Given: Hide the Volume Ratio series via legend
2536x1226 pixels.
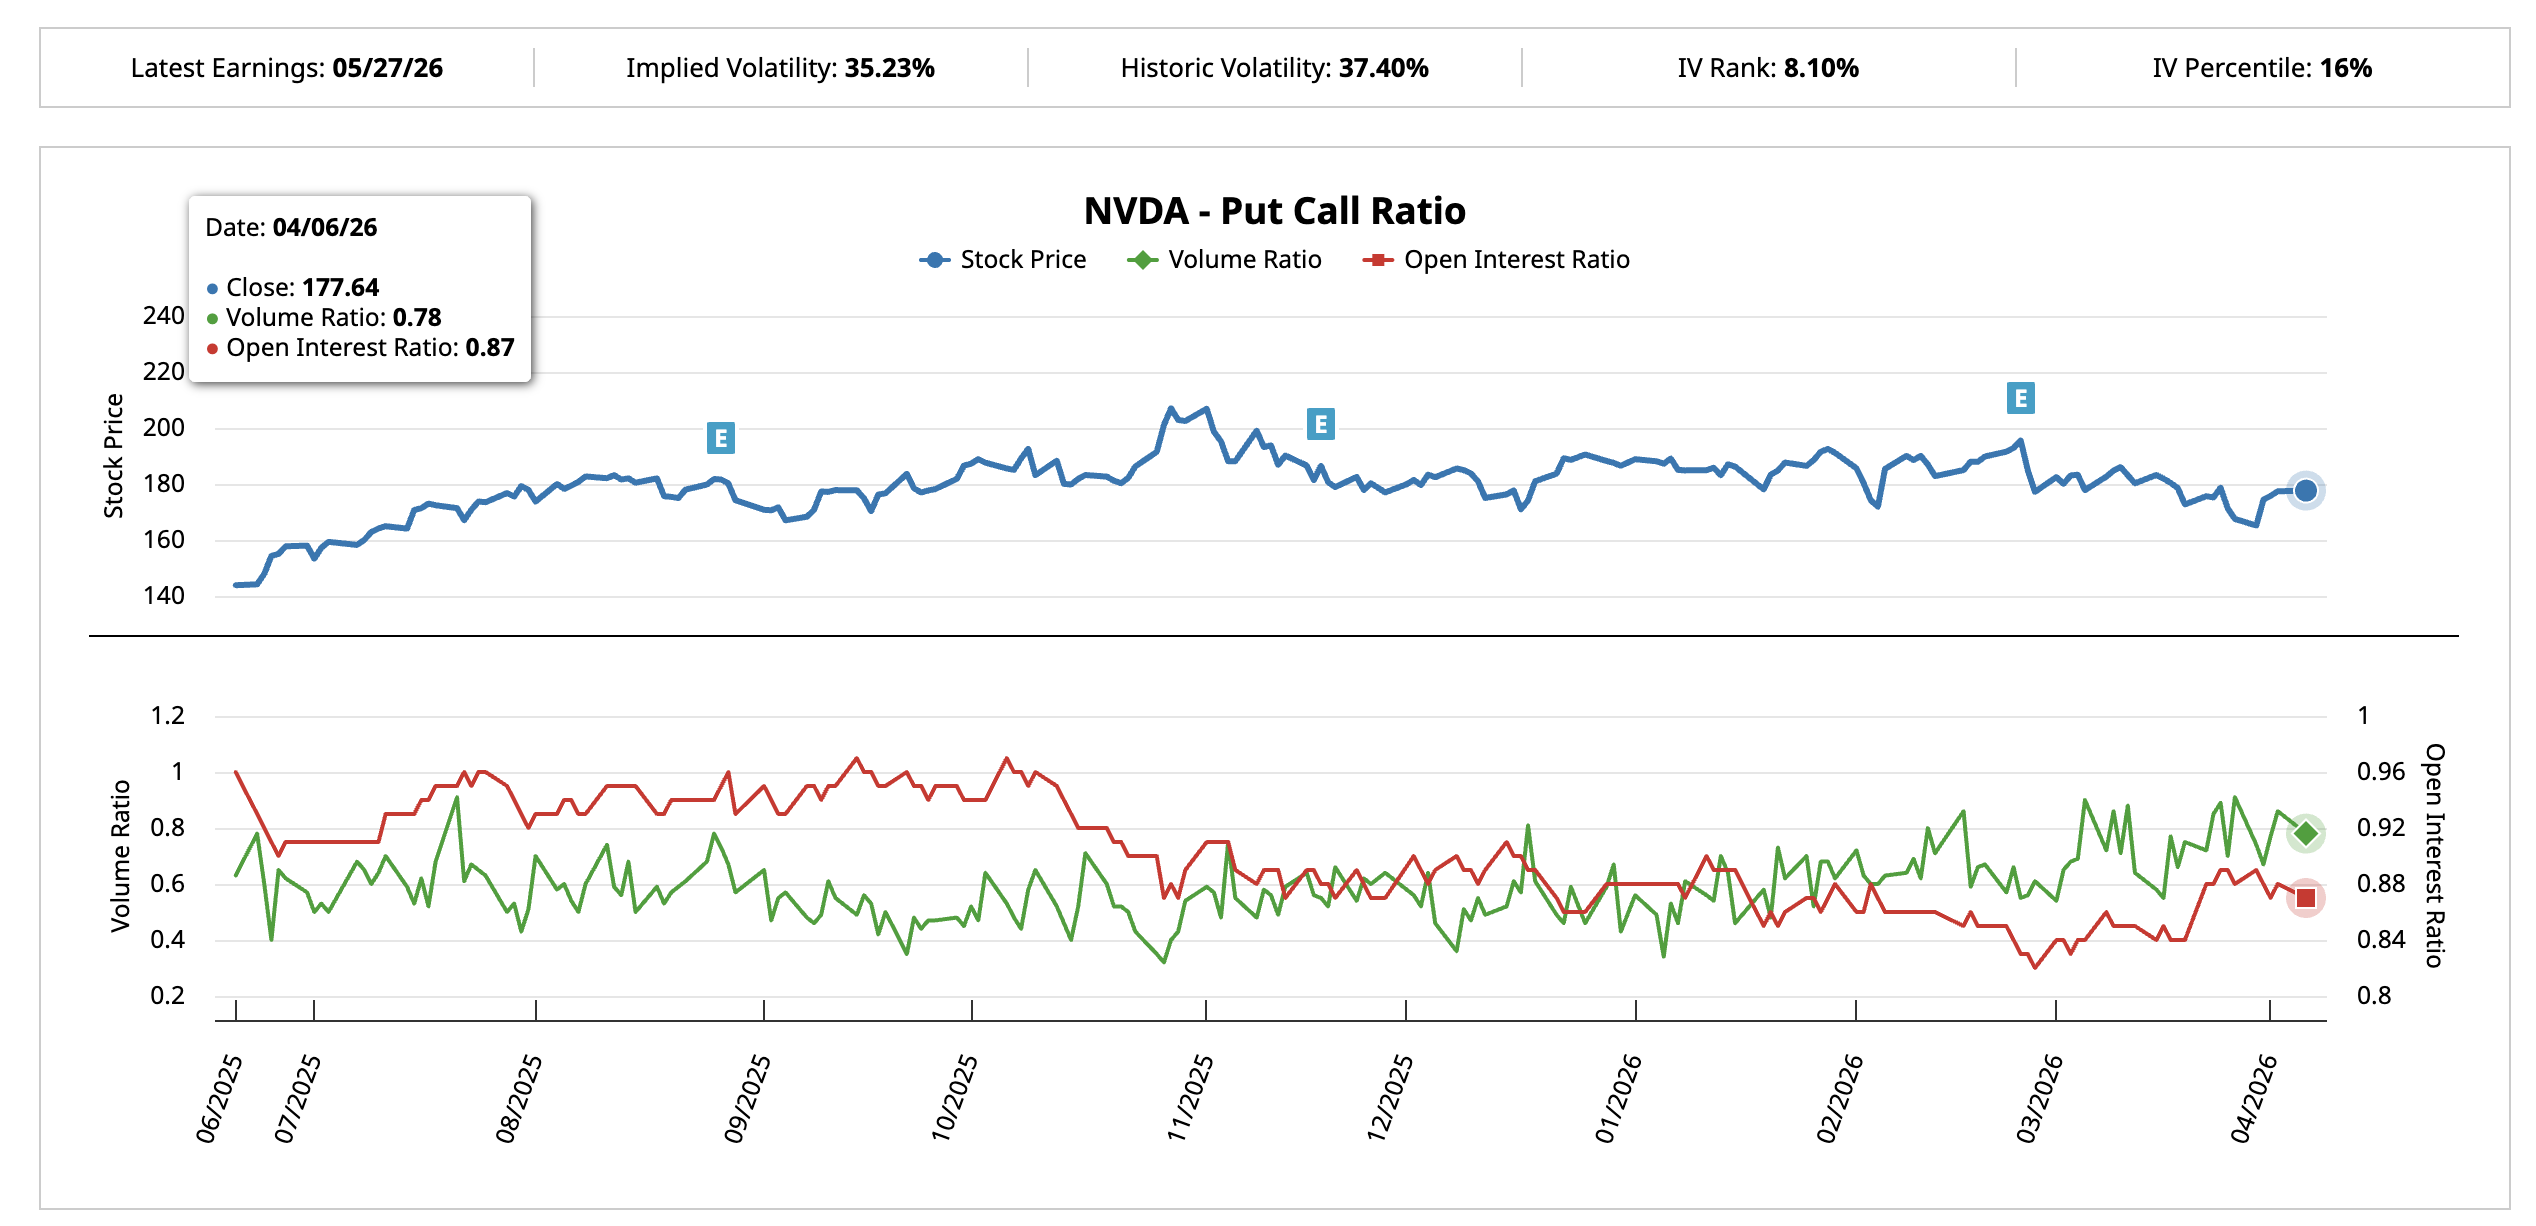Looking at the screenshot, I should pyautogui.click(x=1225, y=260).
